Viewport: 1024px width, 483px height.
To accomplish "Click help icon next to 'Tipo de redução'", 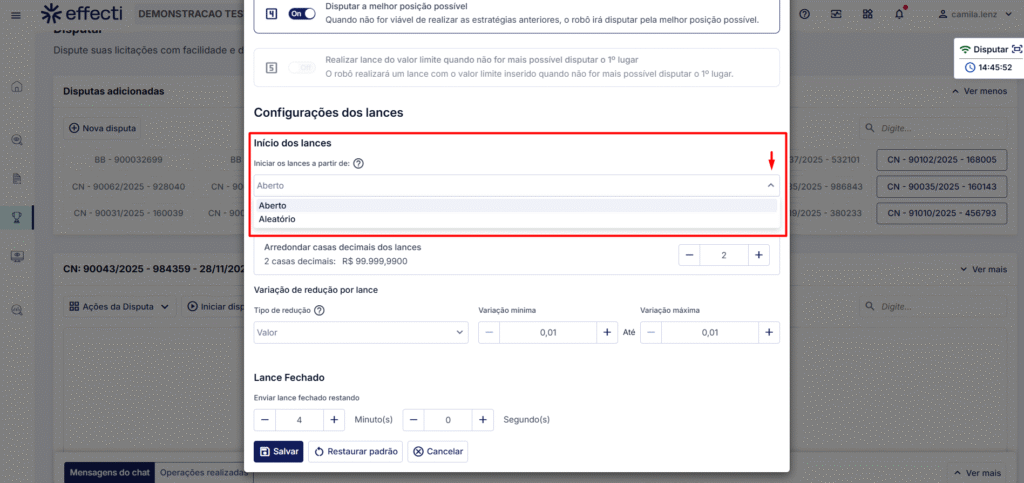I will [320, 310].
